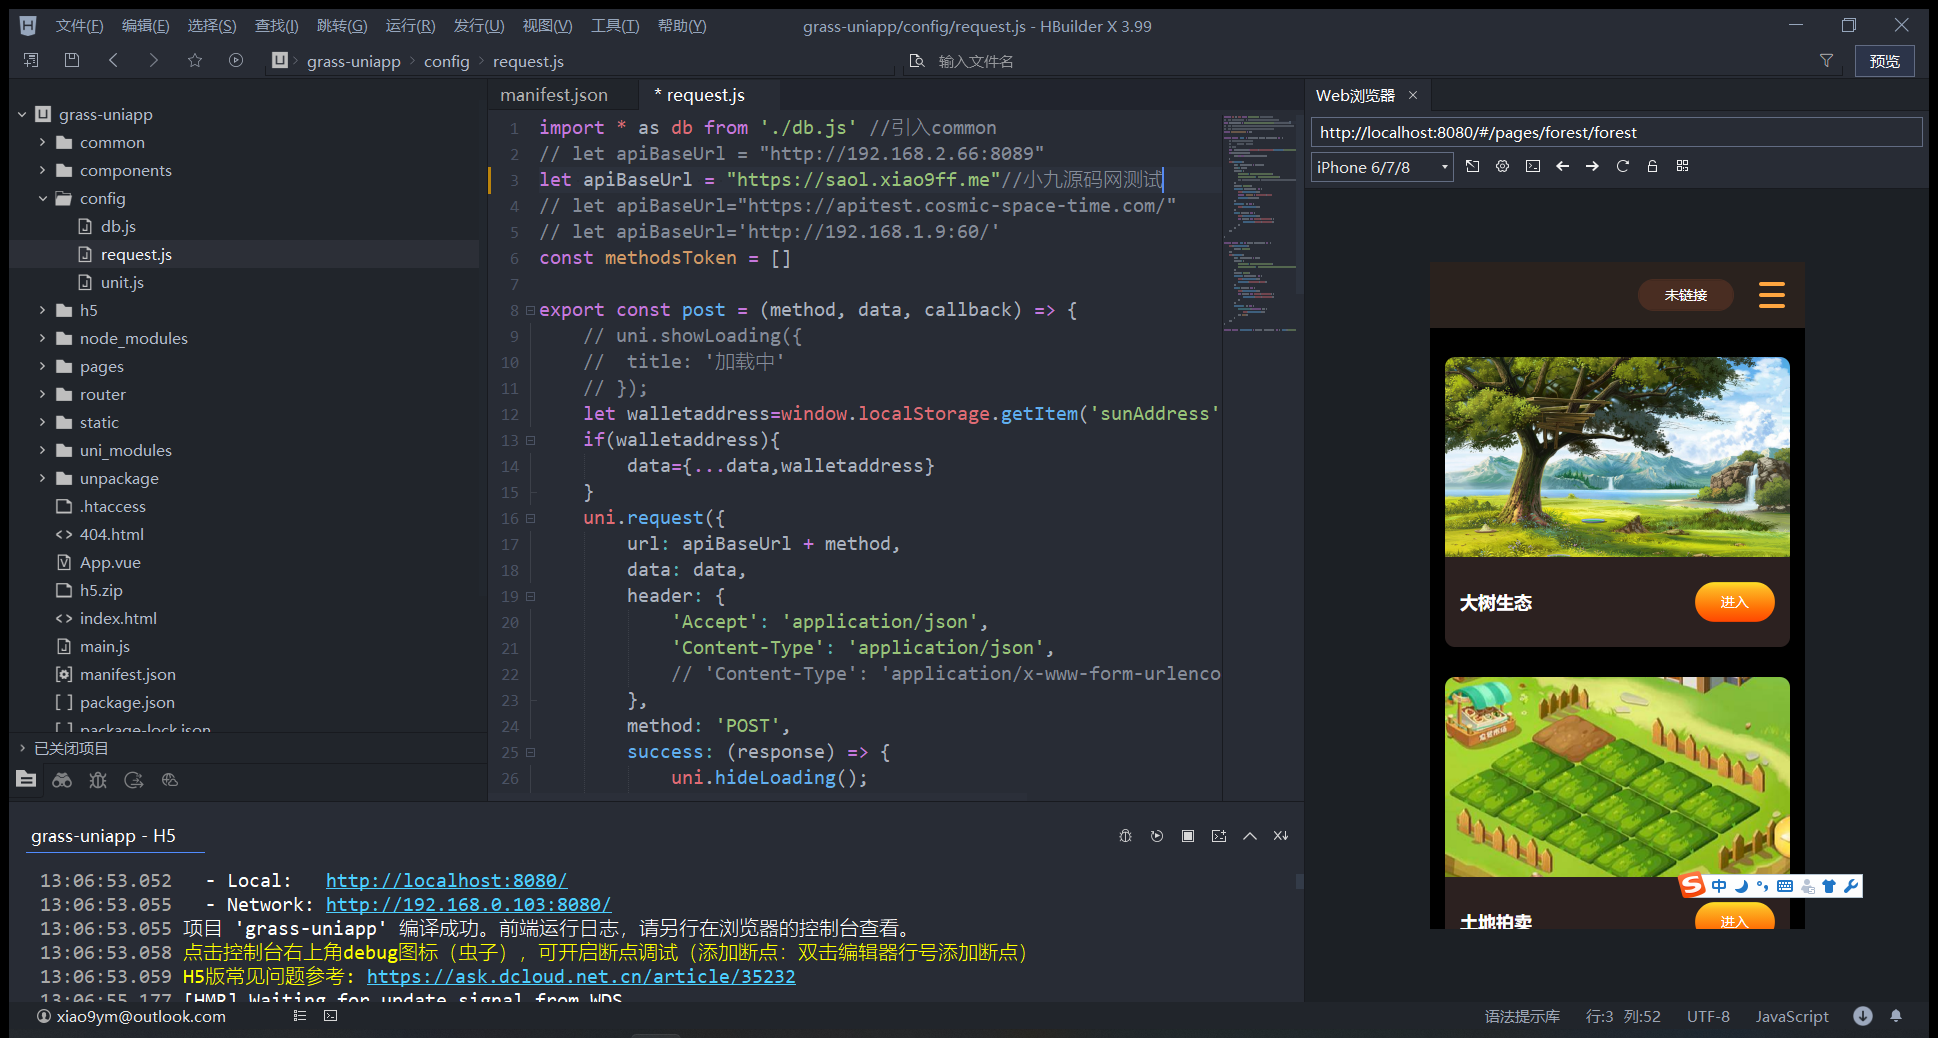Click 进入 on the 大树生态 card
The height and width of the screenshot is (1038, 1938).
[x=1734, y=602]
